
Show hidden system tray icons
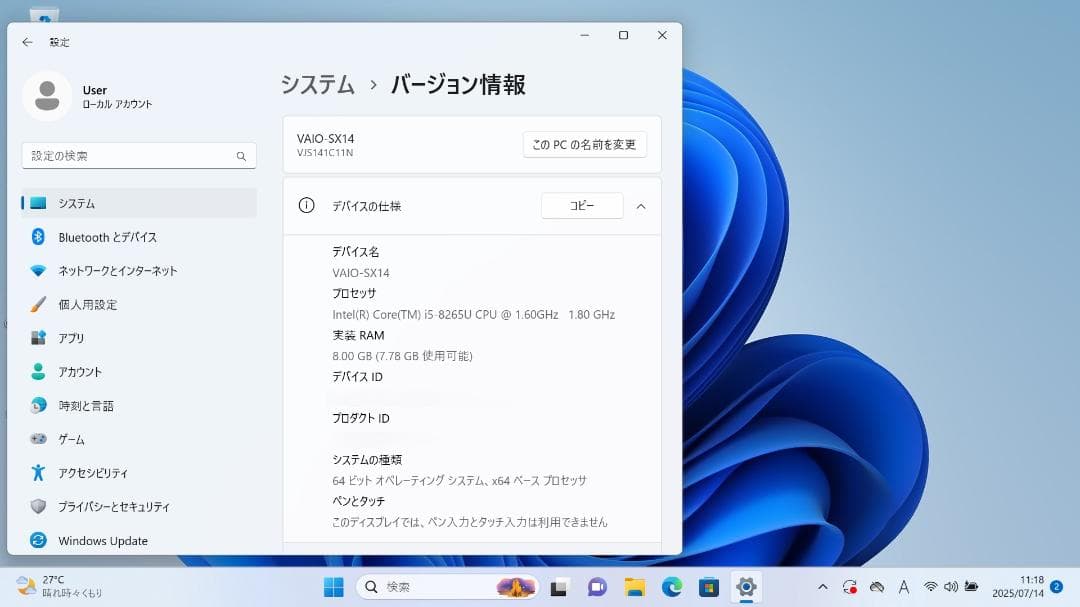click(x=822, y=588)
